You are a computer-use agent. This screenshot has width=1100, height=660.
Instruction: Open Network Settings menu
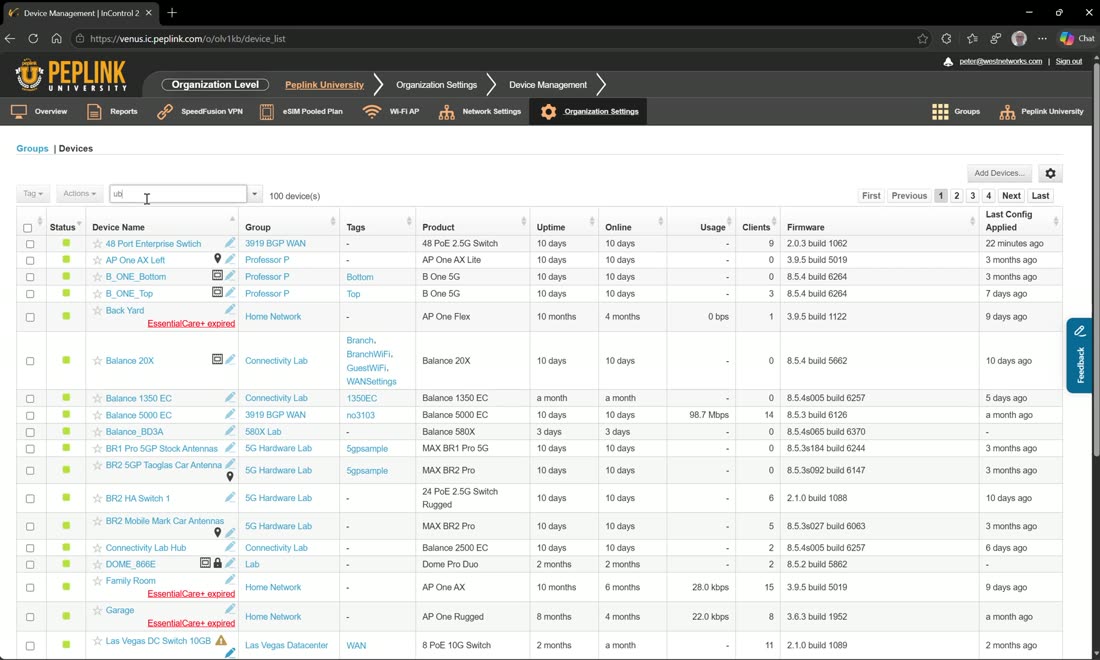480,112
